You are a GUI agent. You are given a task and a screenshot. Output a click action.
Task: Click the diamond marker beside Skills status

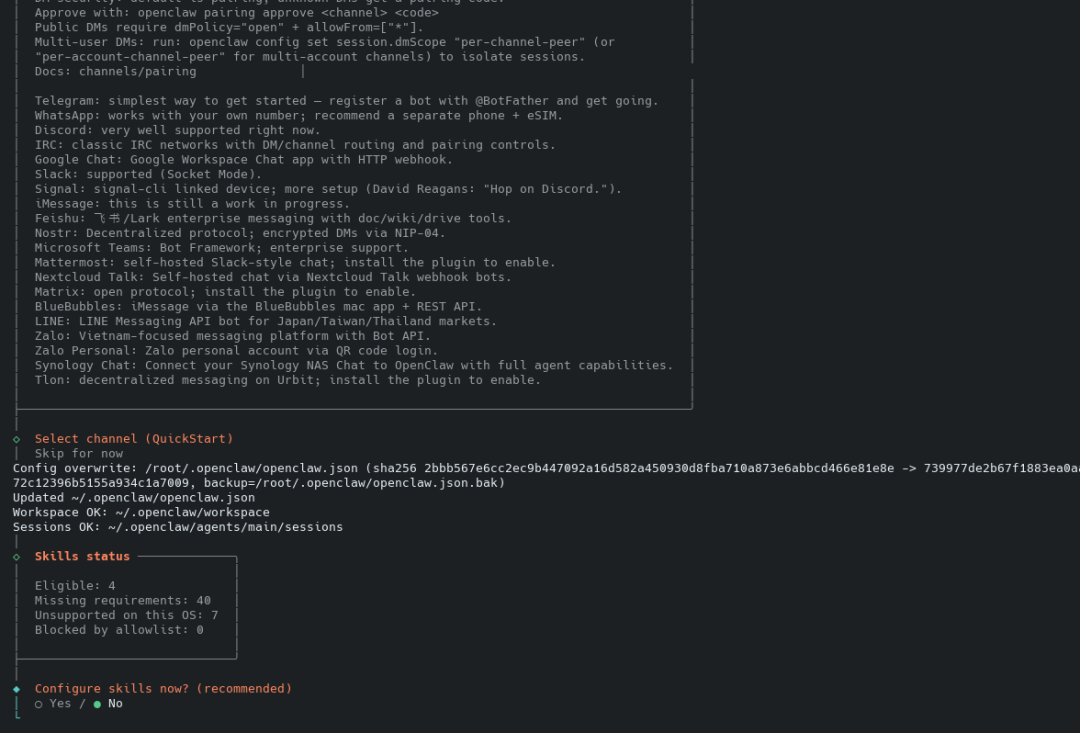17,557
